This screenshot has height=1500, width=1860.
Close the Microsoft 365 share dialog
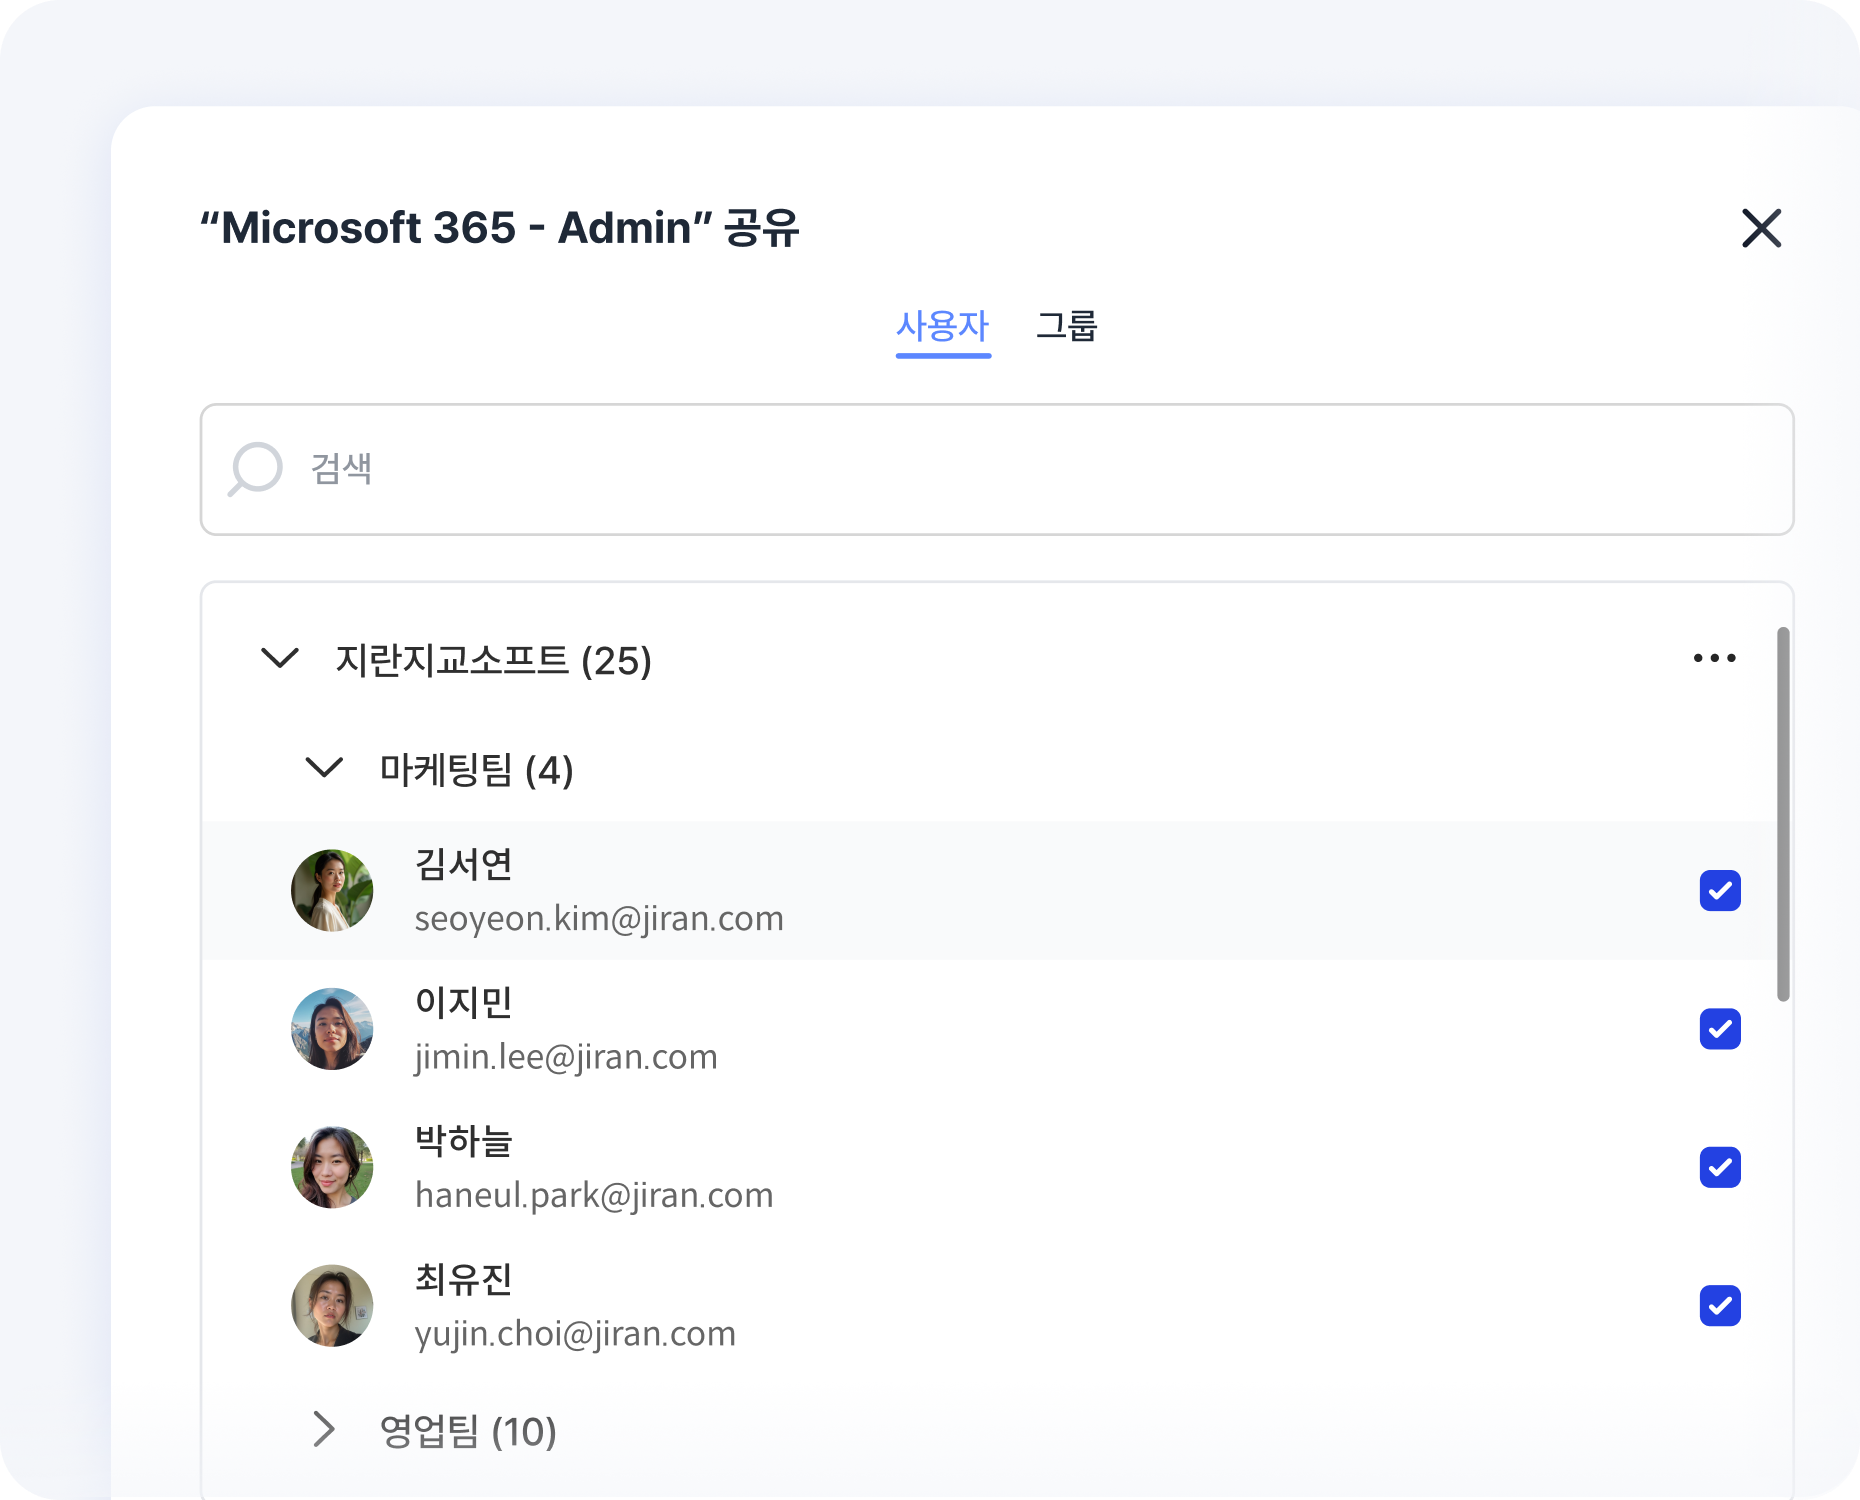(x=1761, y=228)
